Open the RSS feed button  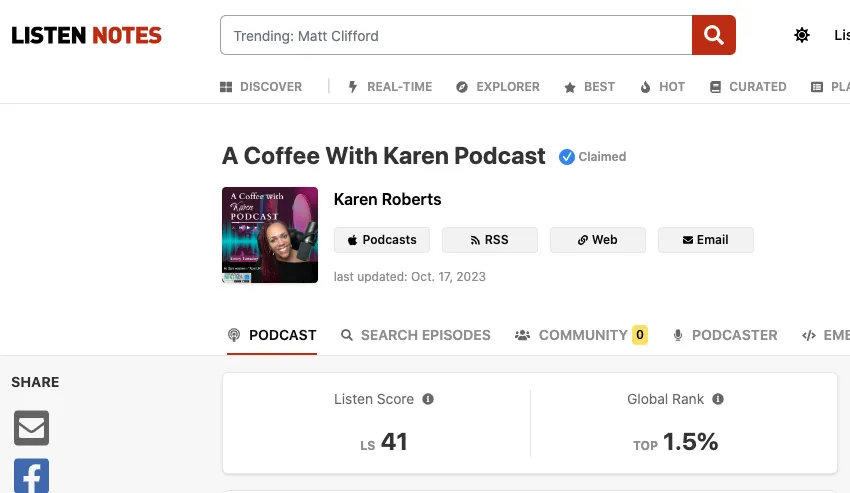(x=490, y=240)
